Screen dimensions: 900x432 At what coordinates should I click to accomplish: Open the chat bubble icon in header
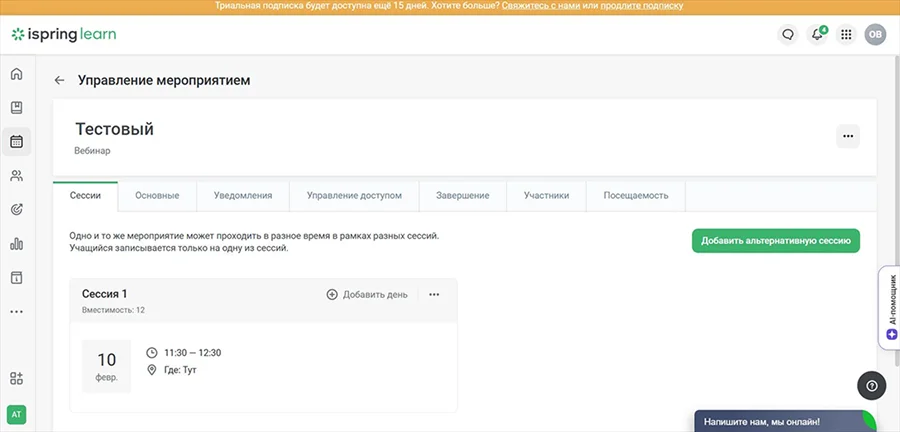point(788,34)
